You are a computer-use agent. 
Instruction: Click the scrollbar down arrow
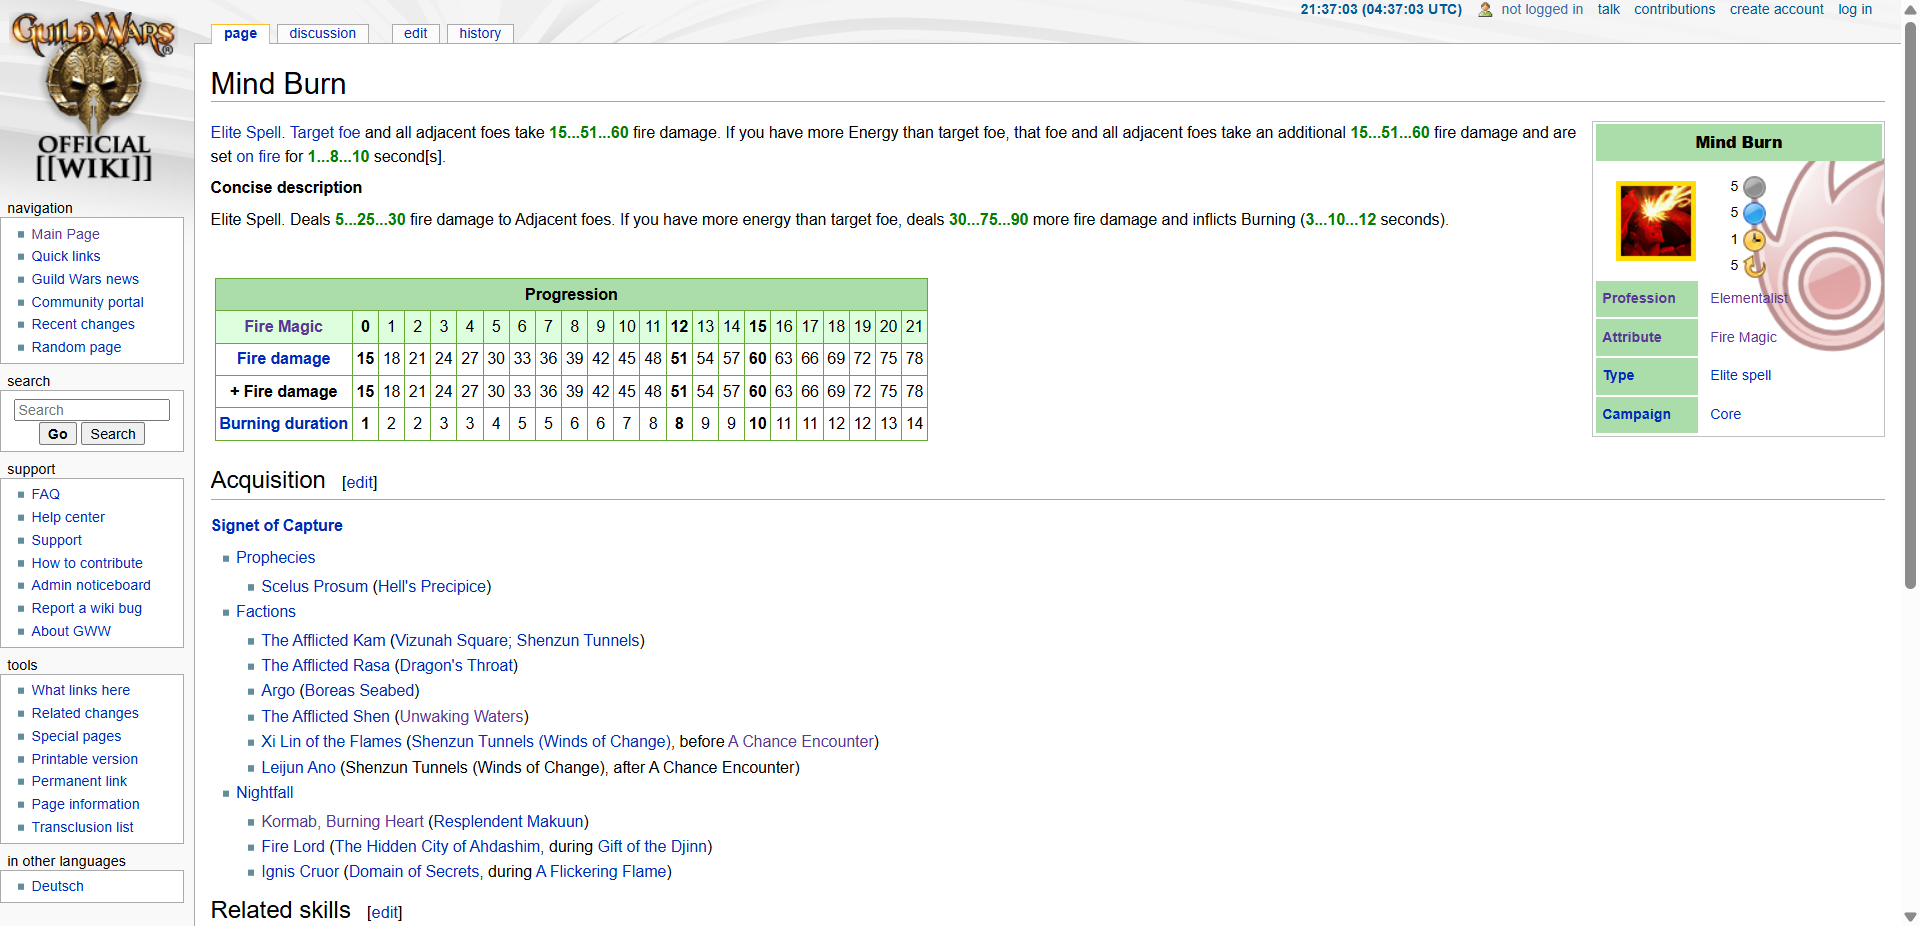(x=1910, y=917)
